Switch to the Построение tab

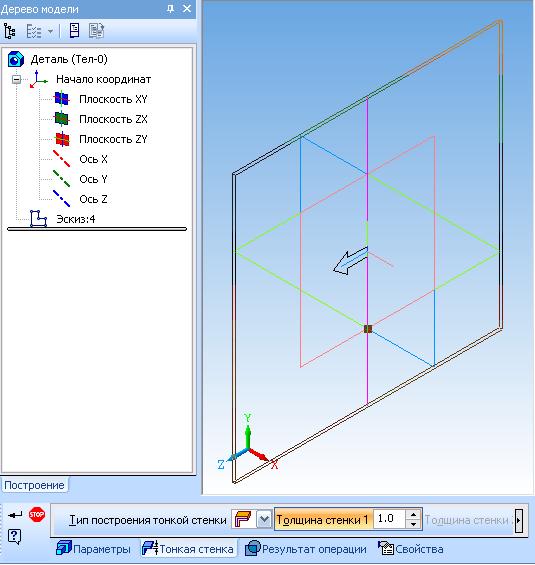coord(34,485)
